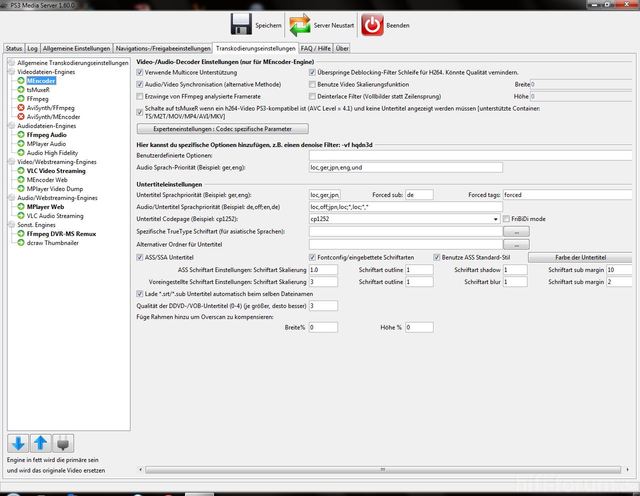Click green icon beside MPlayer Audio

click(21, 143)
